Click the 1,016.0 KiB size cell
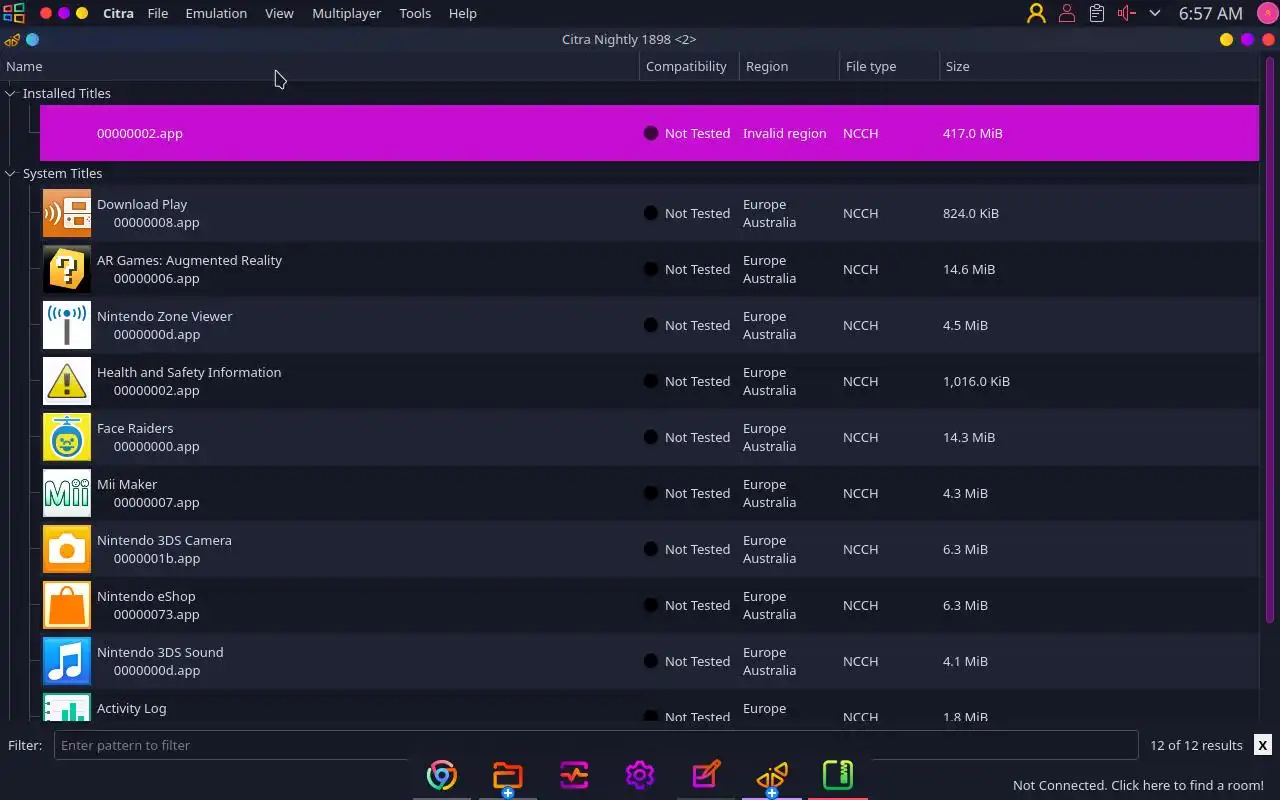The image size is (1280, 800). pyautogui.click(x=976, y=381)
